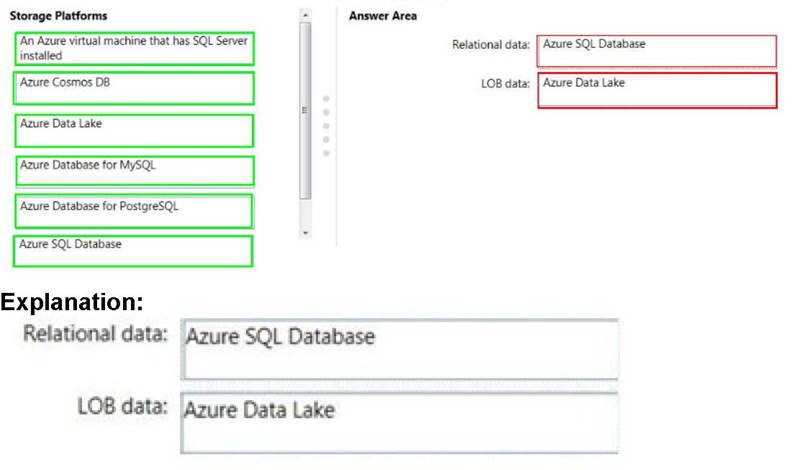Screen dimensions: 800x470
Task: Click the dotted splitter handle between panes
Action: (x=326, y=125)
